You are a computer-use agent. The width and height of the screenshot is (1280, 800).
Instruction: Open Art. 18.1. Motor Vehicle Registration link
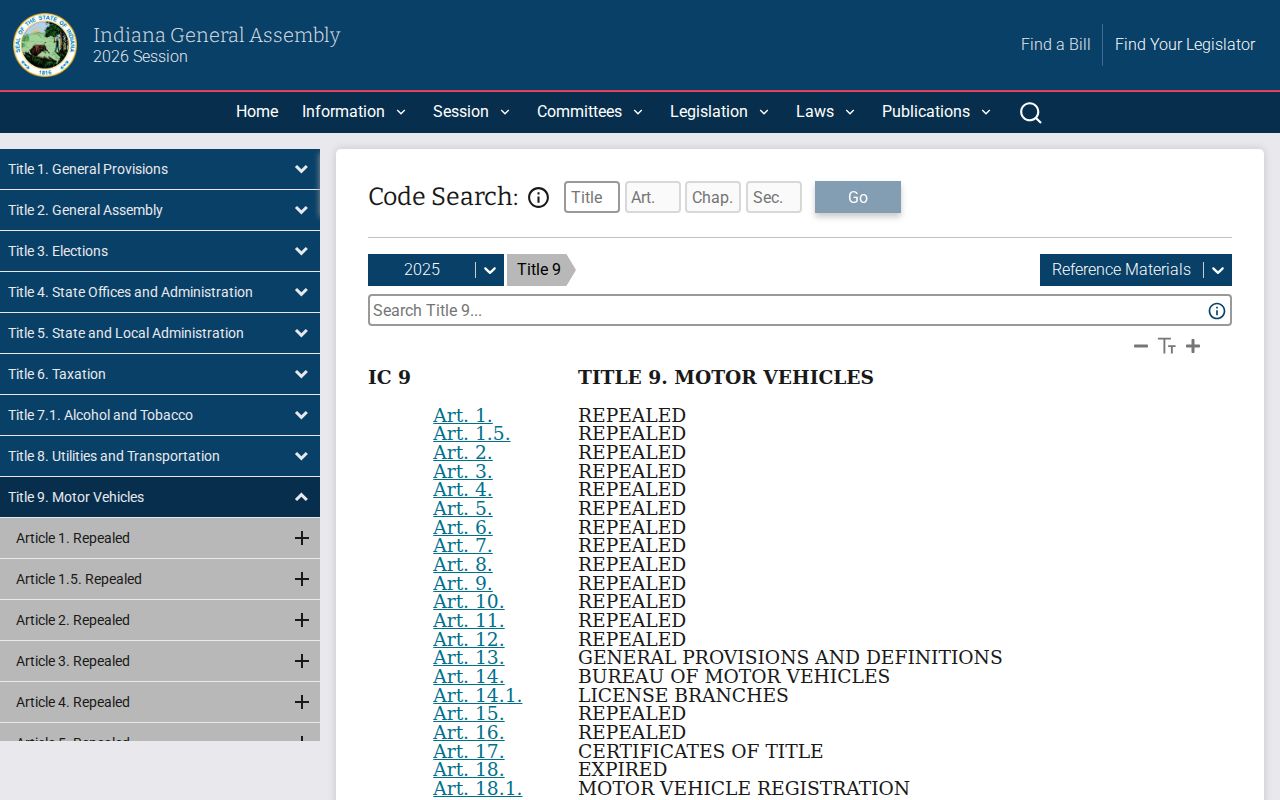pyautogui.click(x=478, y=789)
